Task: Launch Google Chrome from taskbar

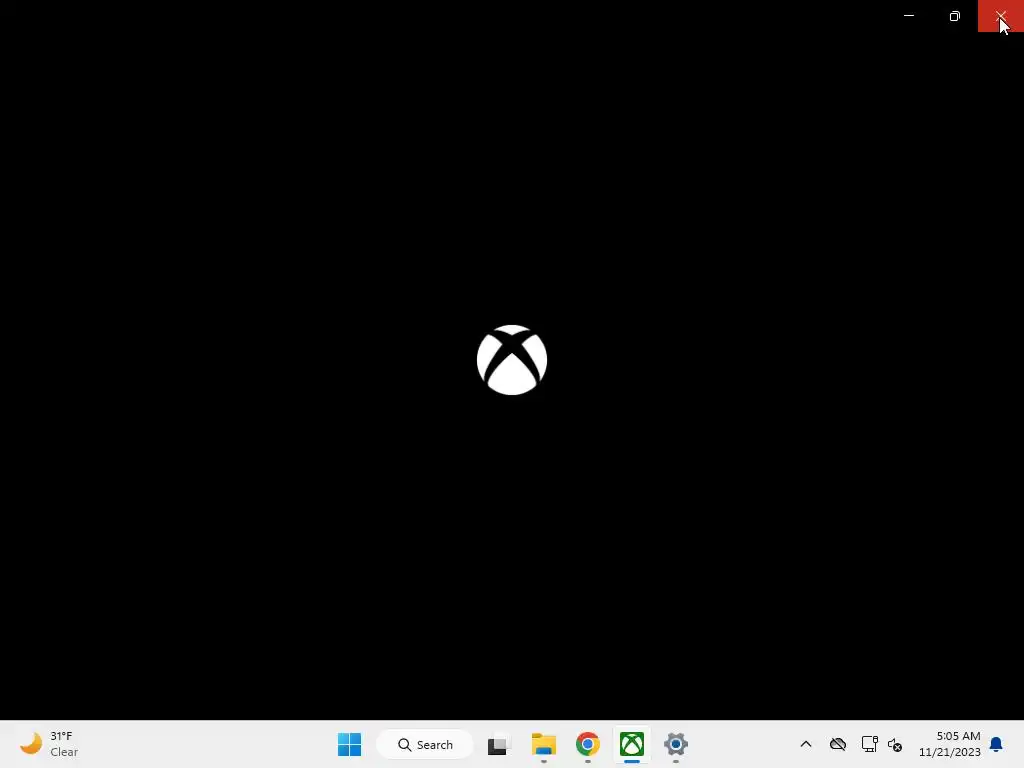Action: coord(588,744)
